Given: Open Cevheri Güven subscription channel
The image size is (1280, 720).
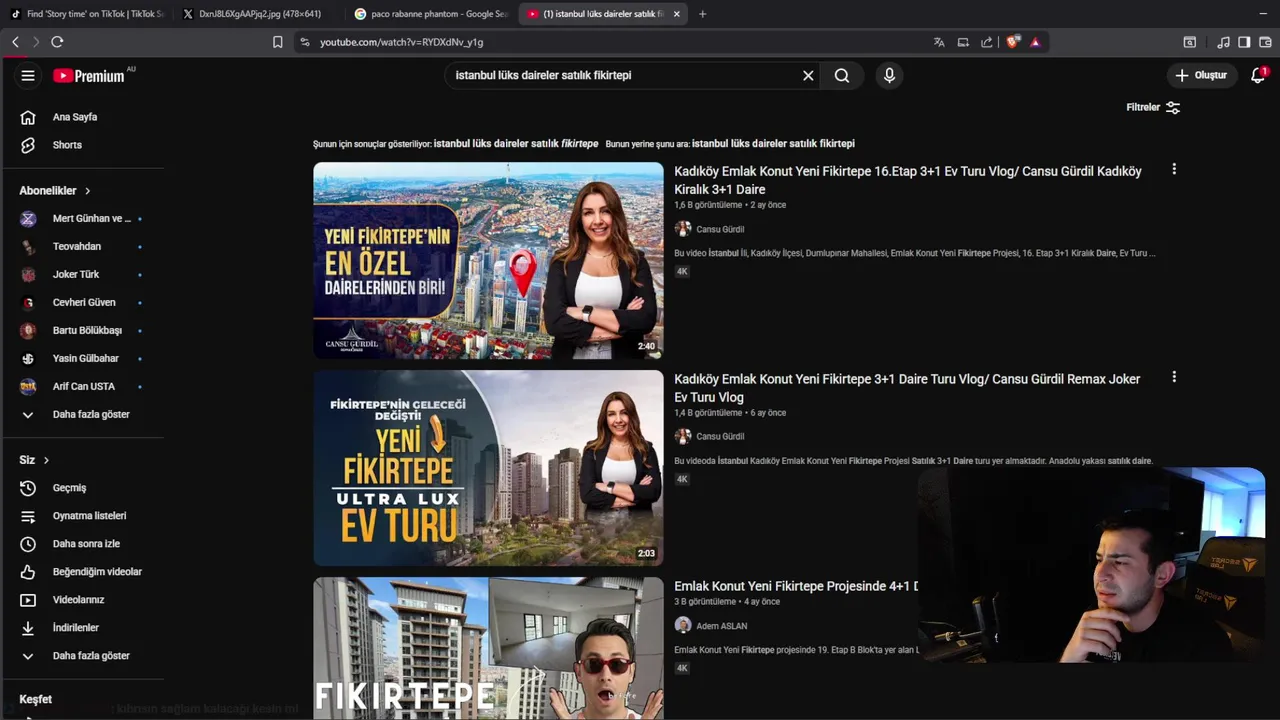Looking at the screenshot, I should pyautogui.click(x=82, y=303).
